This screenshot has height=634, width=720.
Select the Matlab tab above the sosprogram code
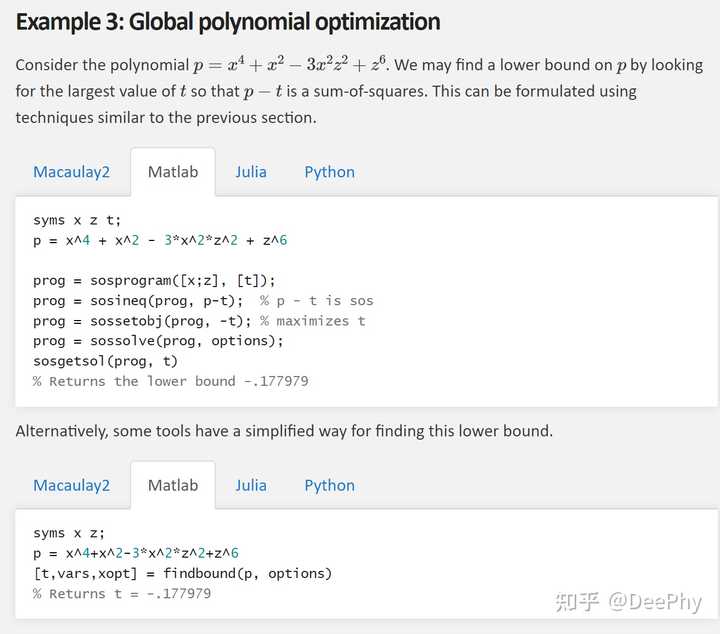(173, 172)
